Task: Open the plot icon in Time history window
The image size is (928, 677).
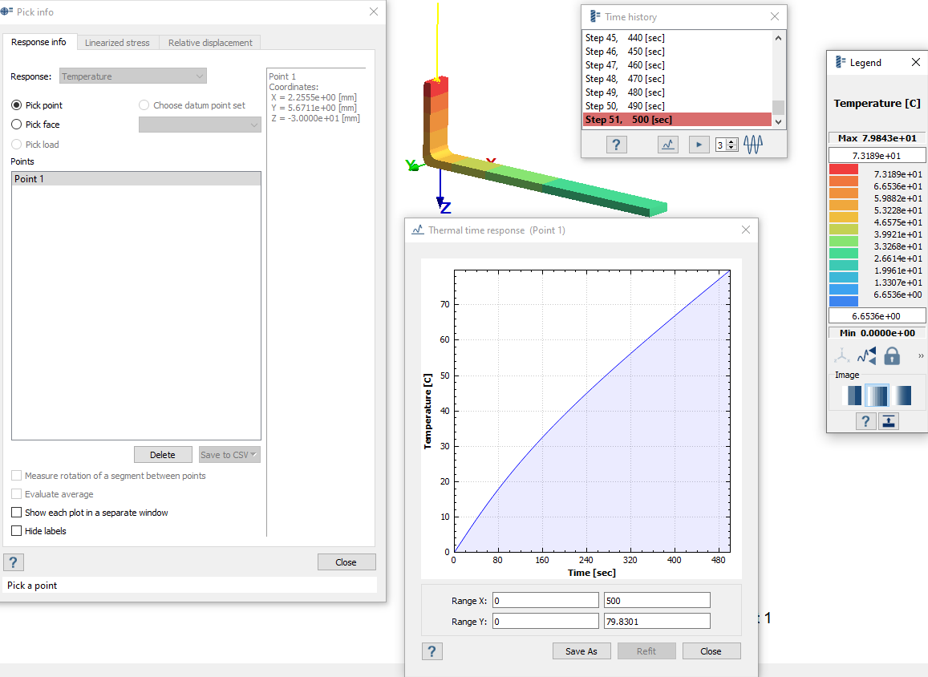Action: pos(666,144)
